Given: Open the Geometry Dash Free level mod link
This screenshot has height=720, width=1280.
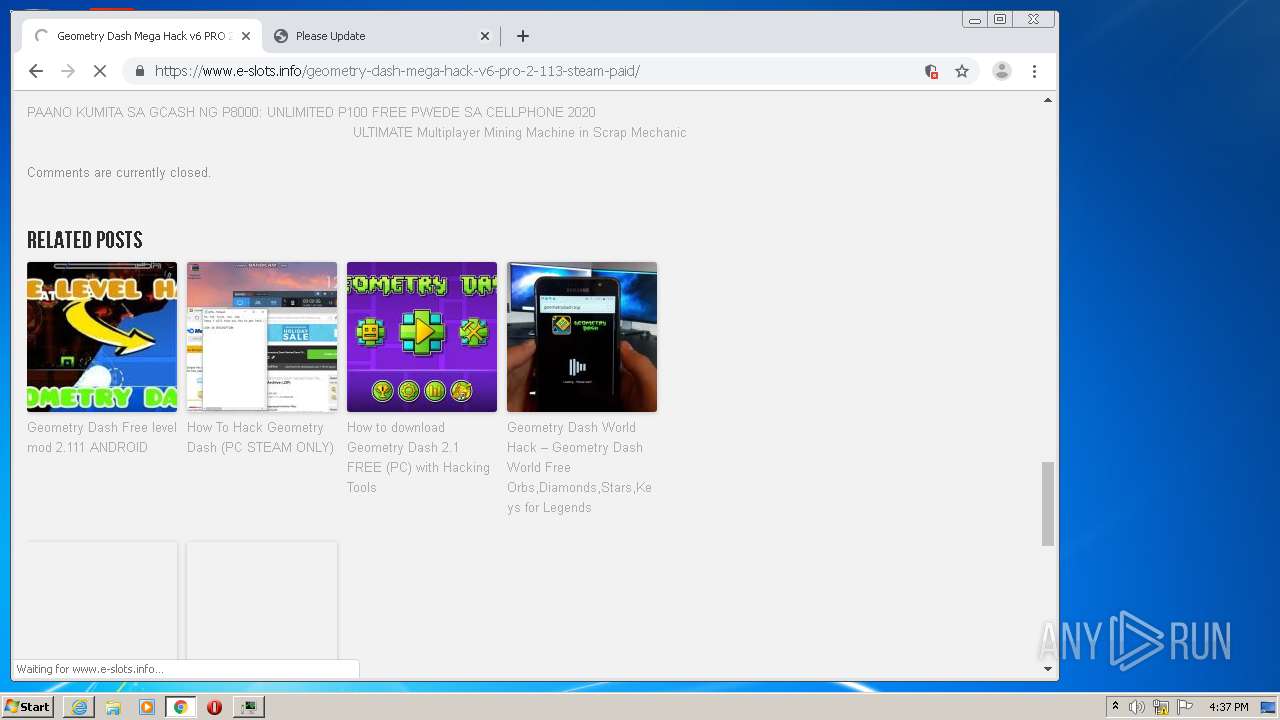Looking at the screenshot, I should point(102,437).
